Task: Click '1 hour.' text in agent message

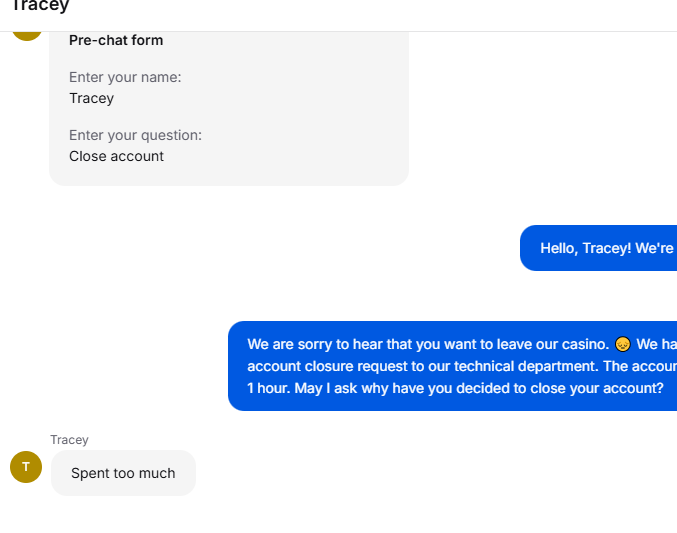Action: (269, 388)
